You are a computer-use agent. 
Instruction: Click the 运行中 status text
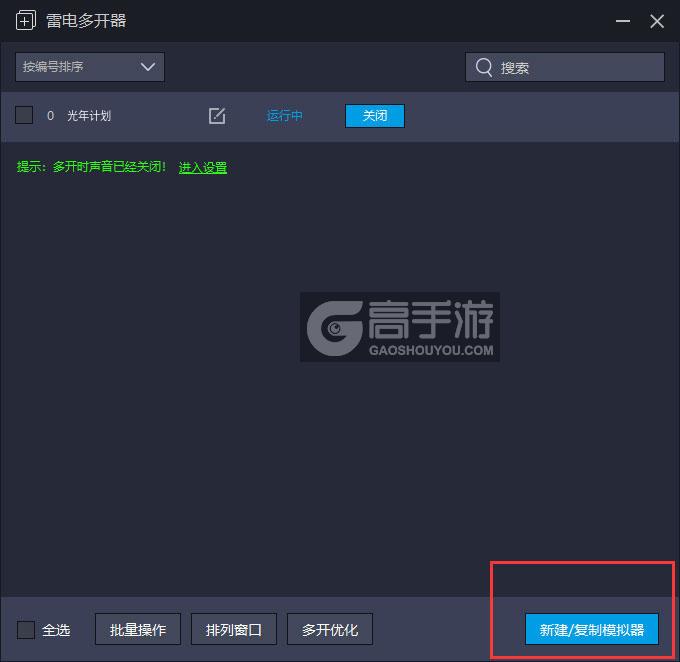click(284, 116)
